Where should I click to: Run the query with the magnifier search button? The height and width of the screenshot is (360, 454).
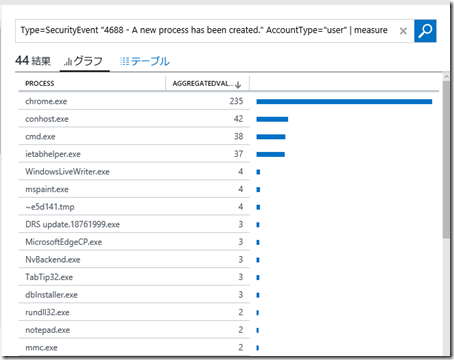(425, 31)
